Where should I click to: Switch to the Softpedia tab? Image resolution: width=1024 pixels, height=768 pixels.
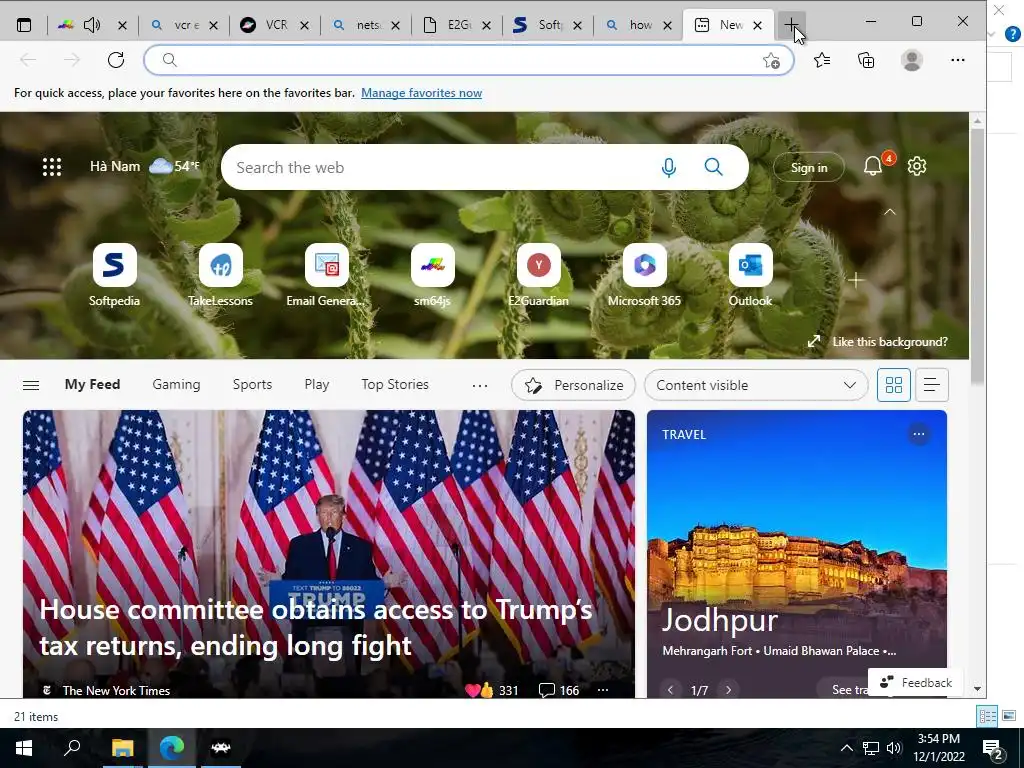tap(549, 25)
